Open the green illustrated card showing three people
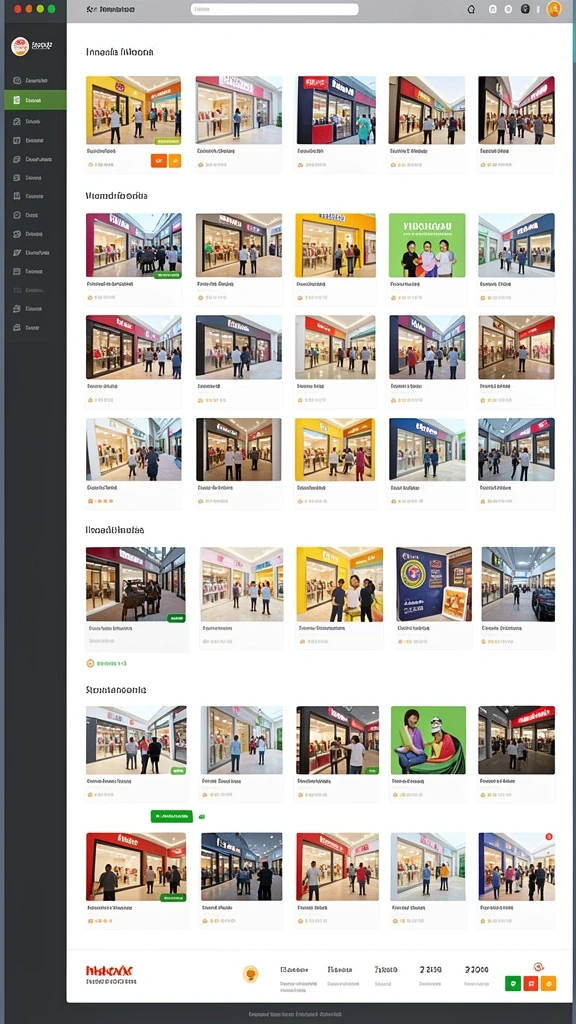This screenshot has height=1024, width=576. (427, 245)
